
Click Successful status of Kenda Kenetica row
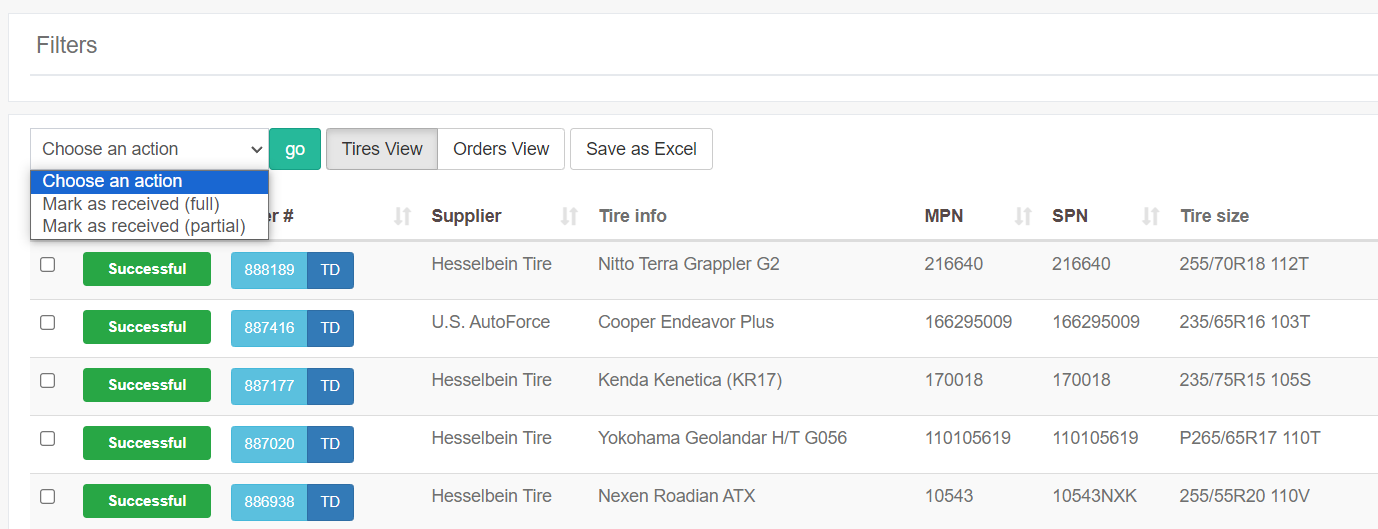[x=147, y=385]
